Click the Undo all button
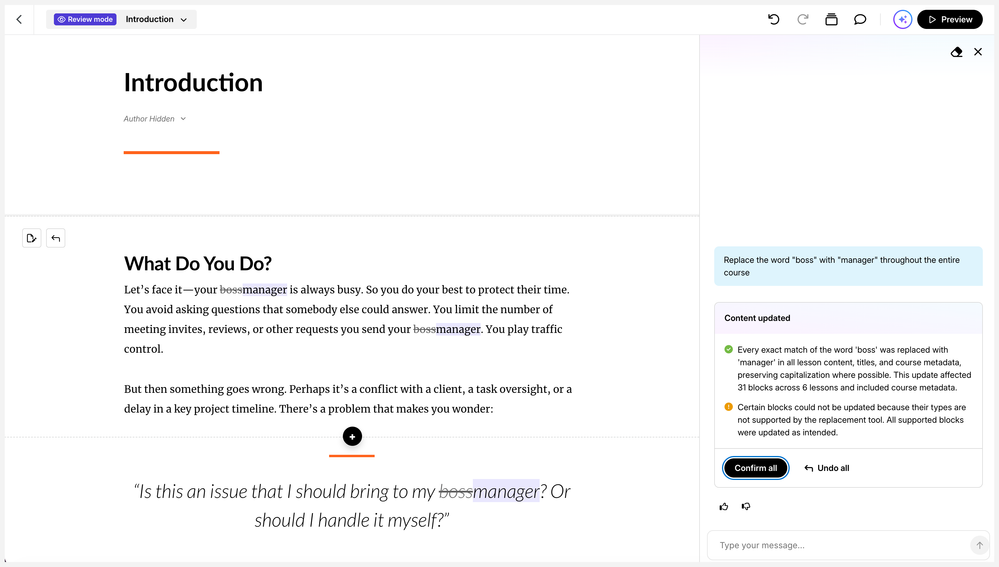This screenshot has width=999, height=567. tap(826, 468)
